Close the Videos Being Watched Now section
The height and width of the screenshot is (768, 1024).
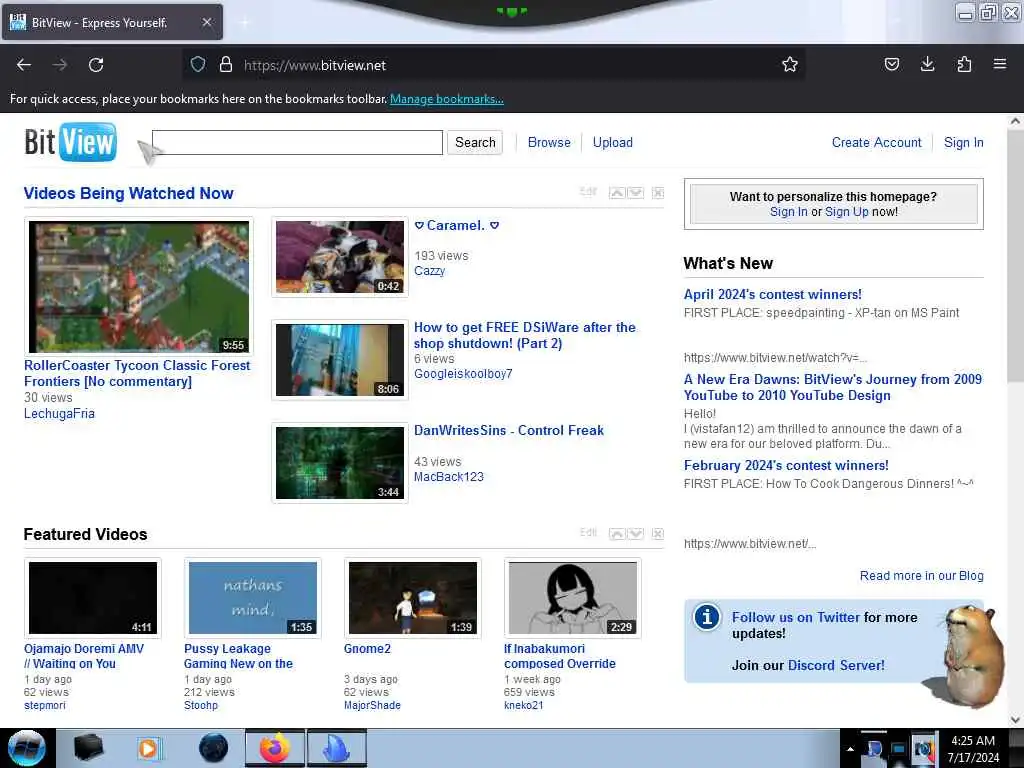pos(658,193)
